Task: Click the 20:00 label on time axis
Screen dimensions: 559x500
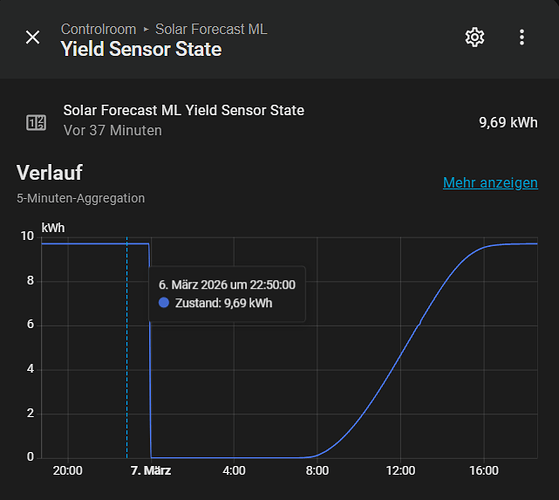Action: click(x=68, y=471)
